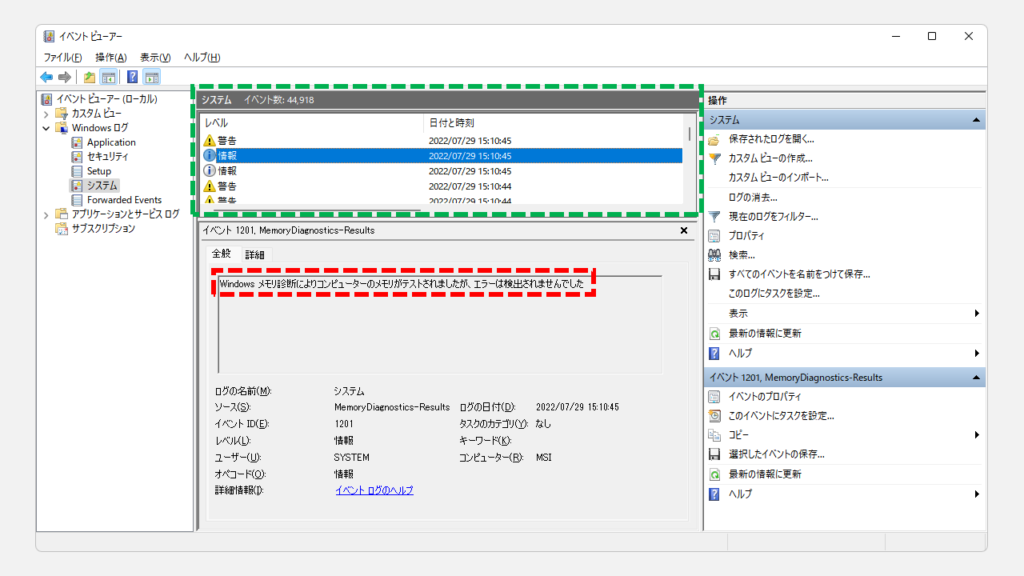The height and width of the screenshot is (576, 1024).
Task: Toggle the action pane show/hide toolbar button
Action: pos(152,77)
